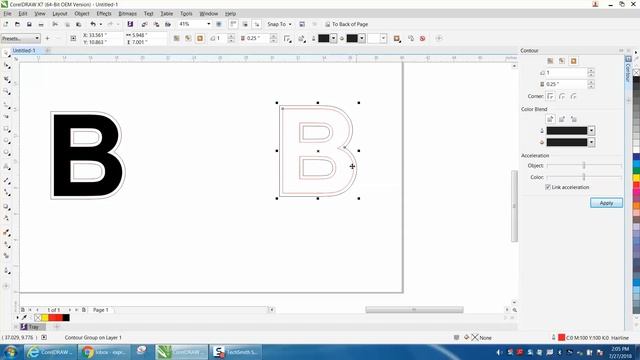Choose Round Corner option in docker
Image resolution: width=640 pixels, height=360 pixels.
pos(562,96)
